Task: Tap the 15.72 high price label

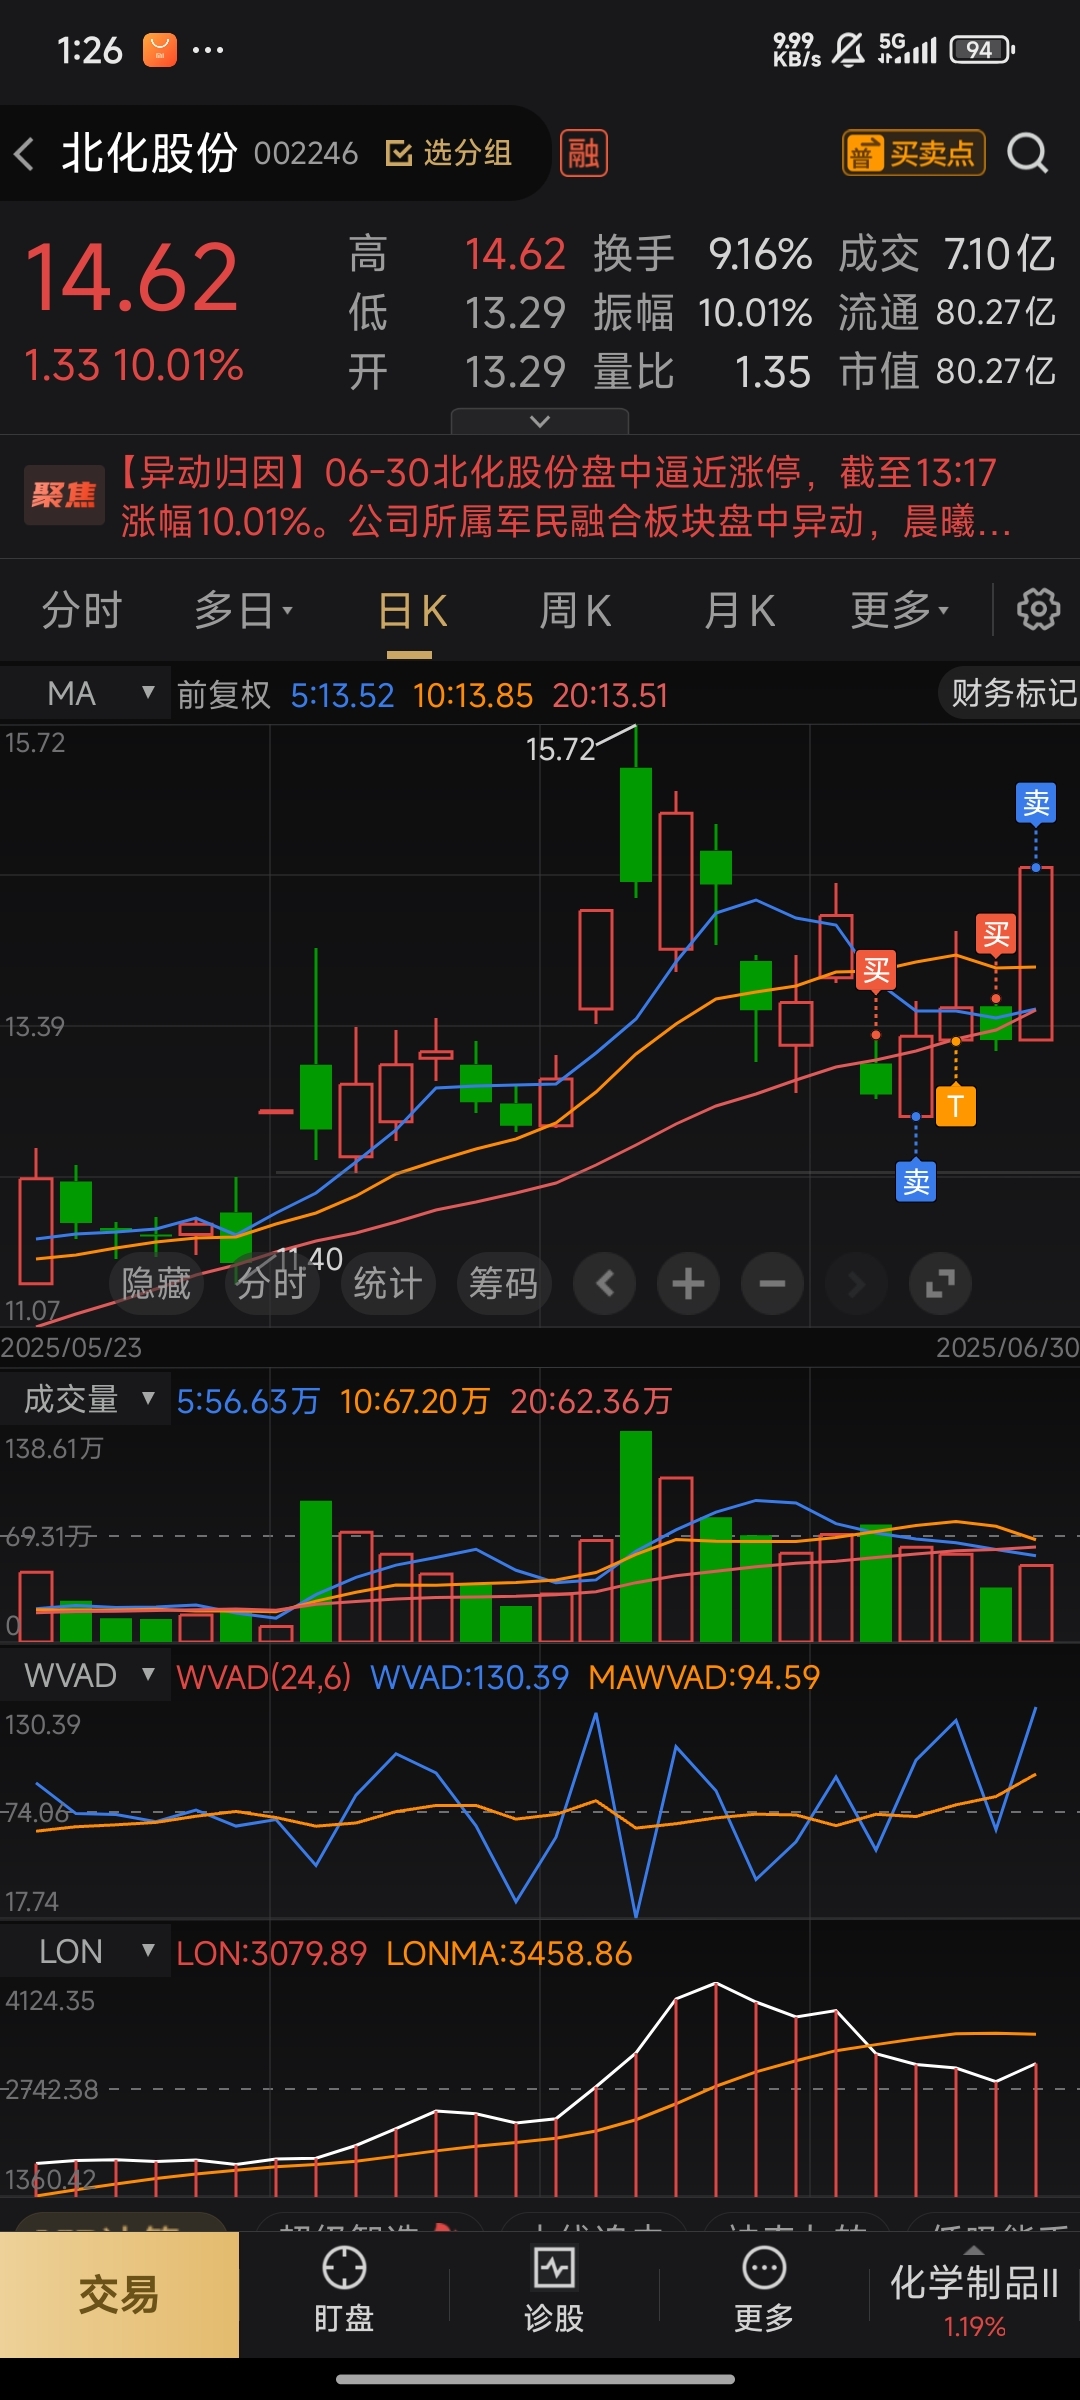Action: point(560,749)
